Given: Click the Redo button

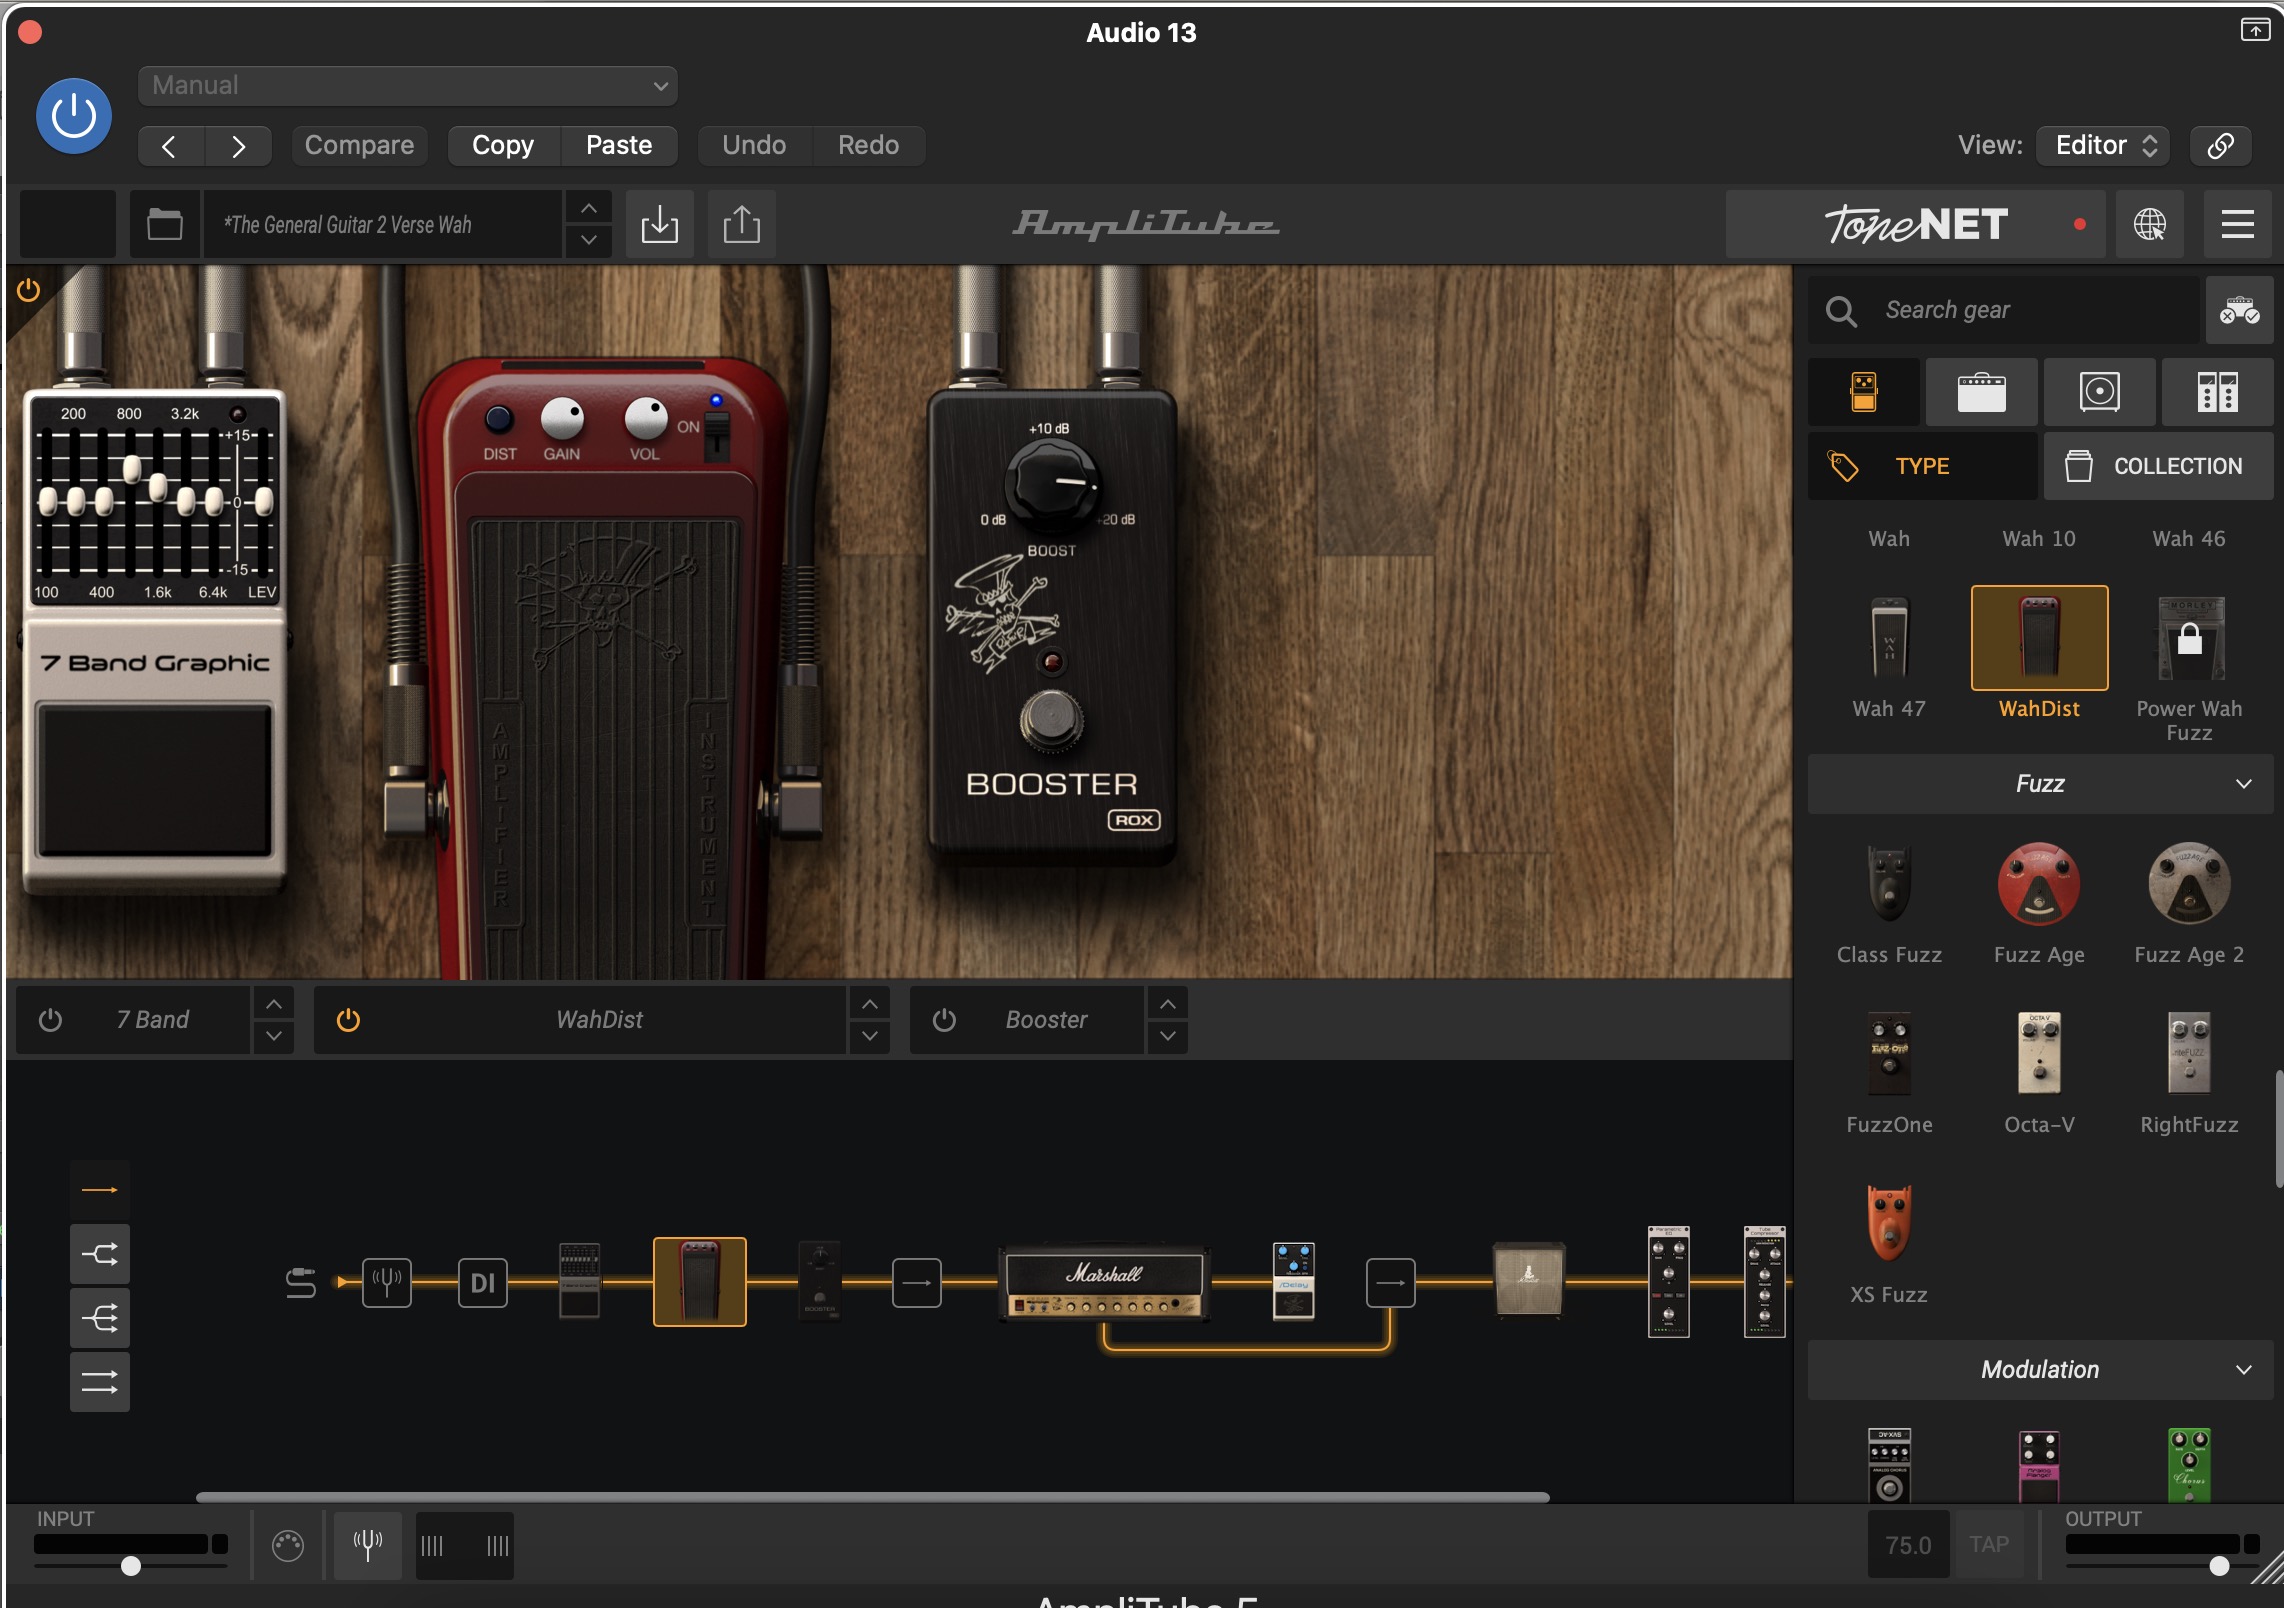Looking at the screenshot, I should pos(868,146).
